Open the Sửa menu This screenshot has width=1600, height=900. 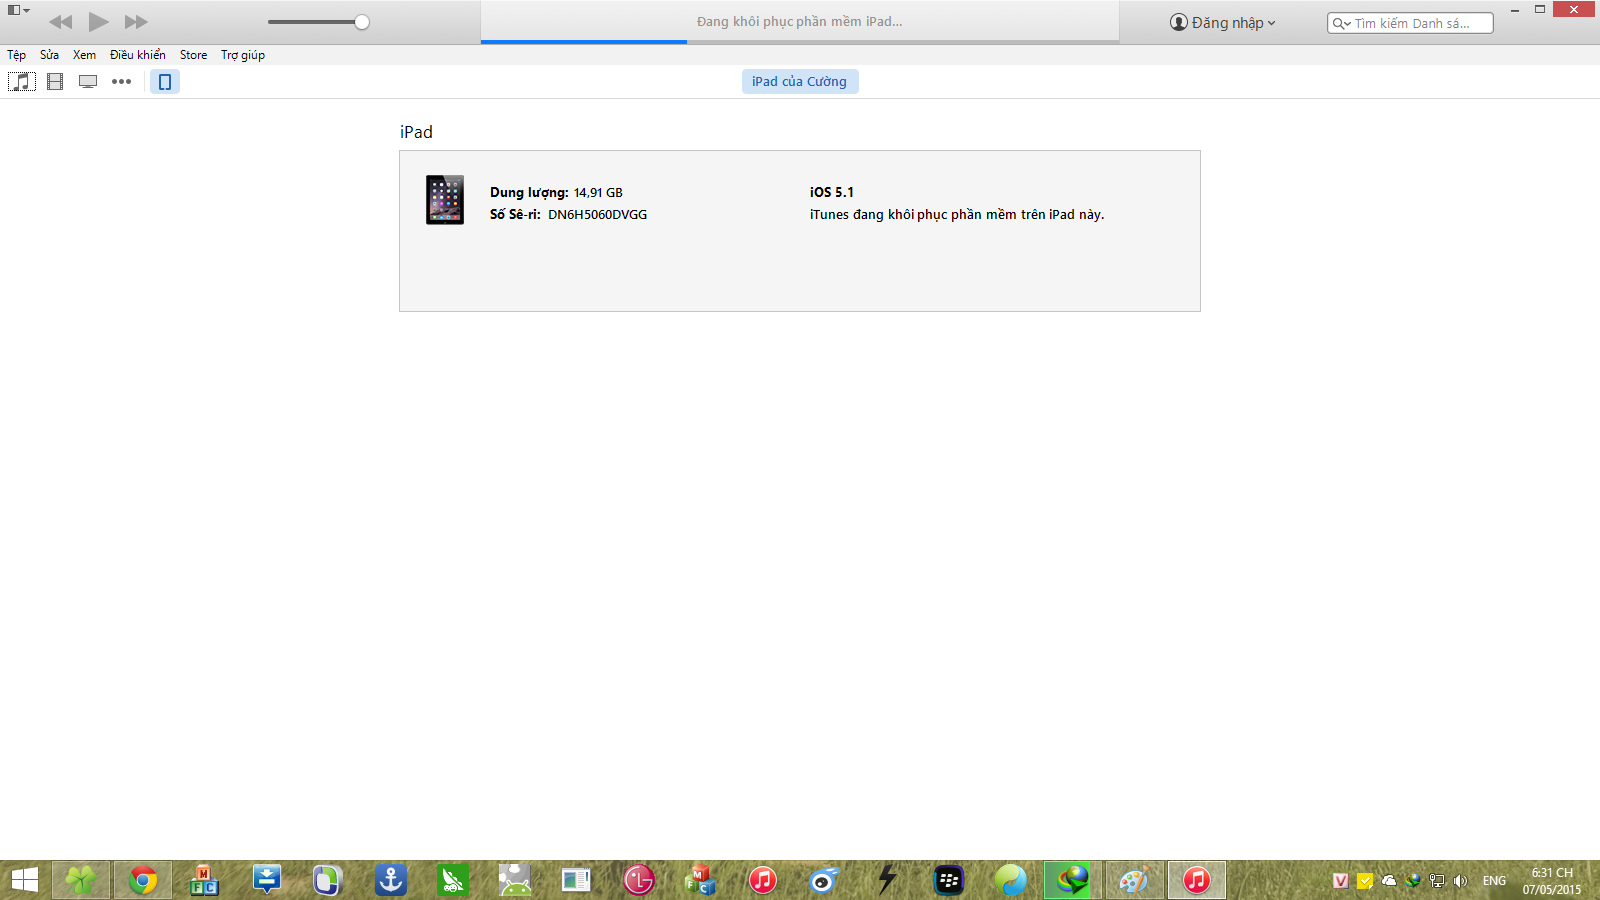click(49, 55)
